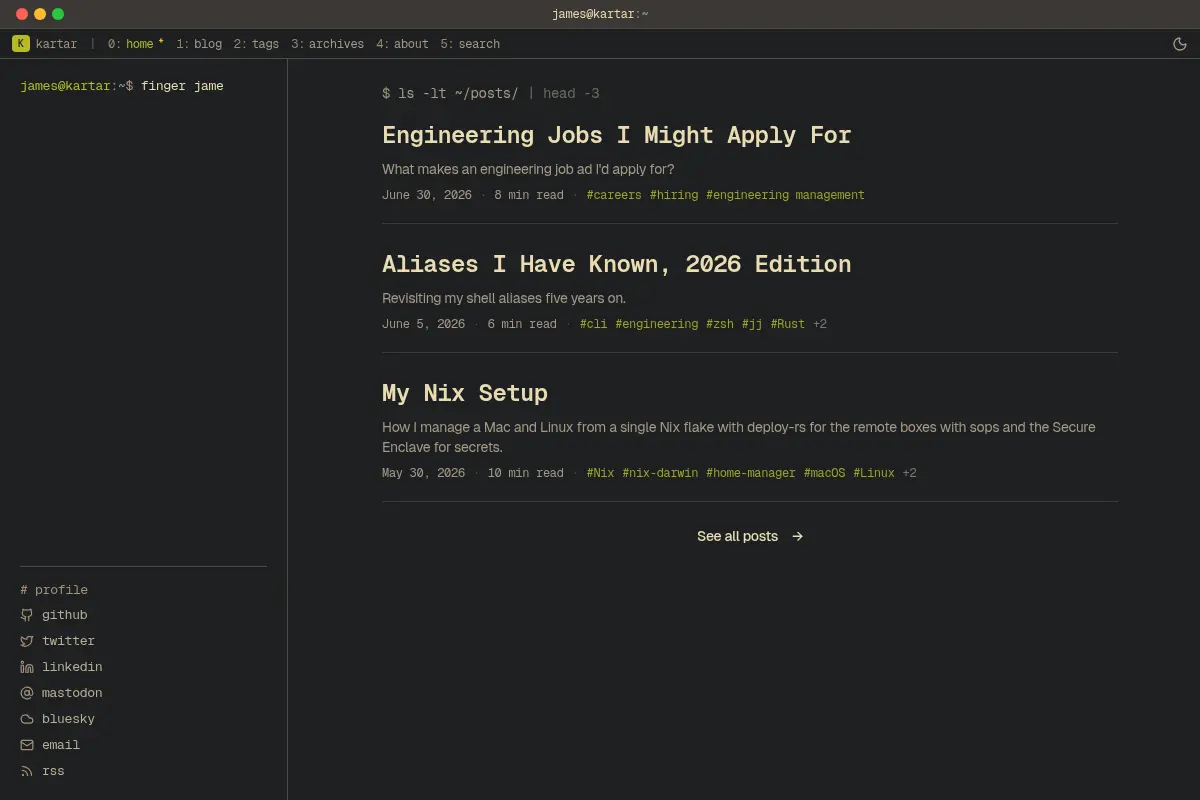Click the email text link
This screenshot has width=1200, height=800.
pos(61,745)
